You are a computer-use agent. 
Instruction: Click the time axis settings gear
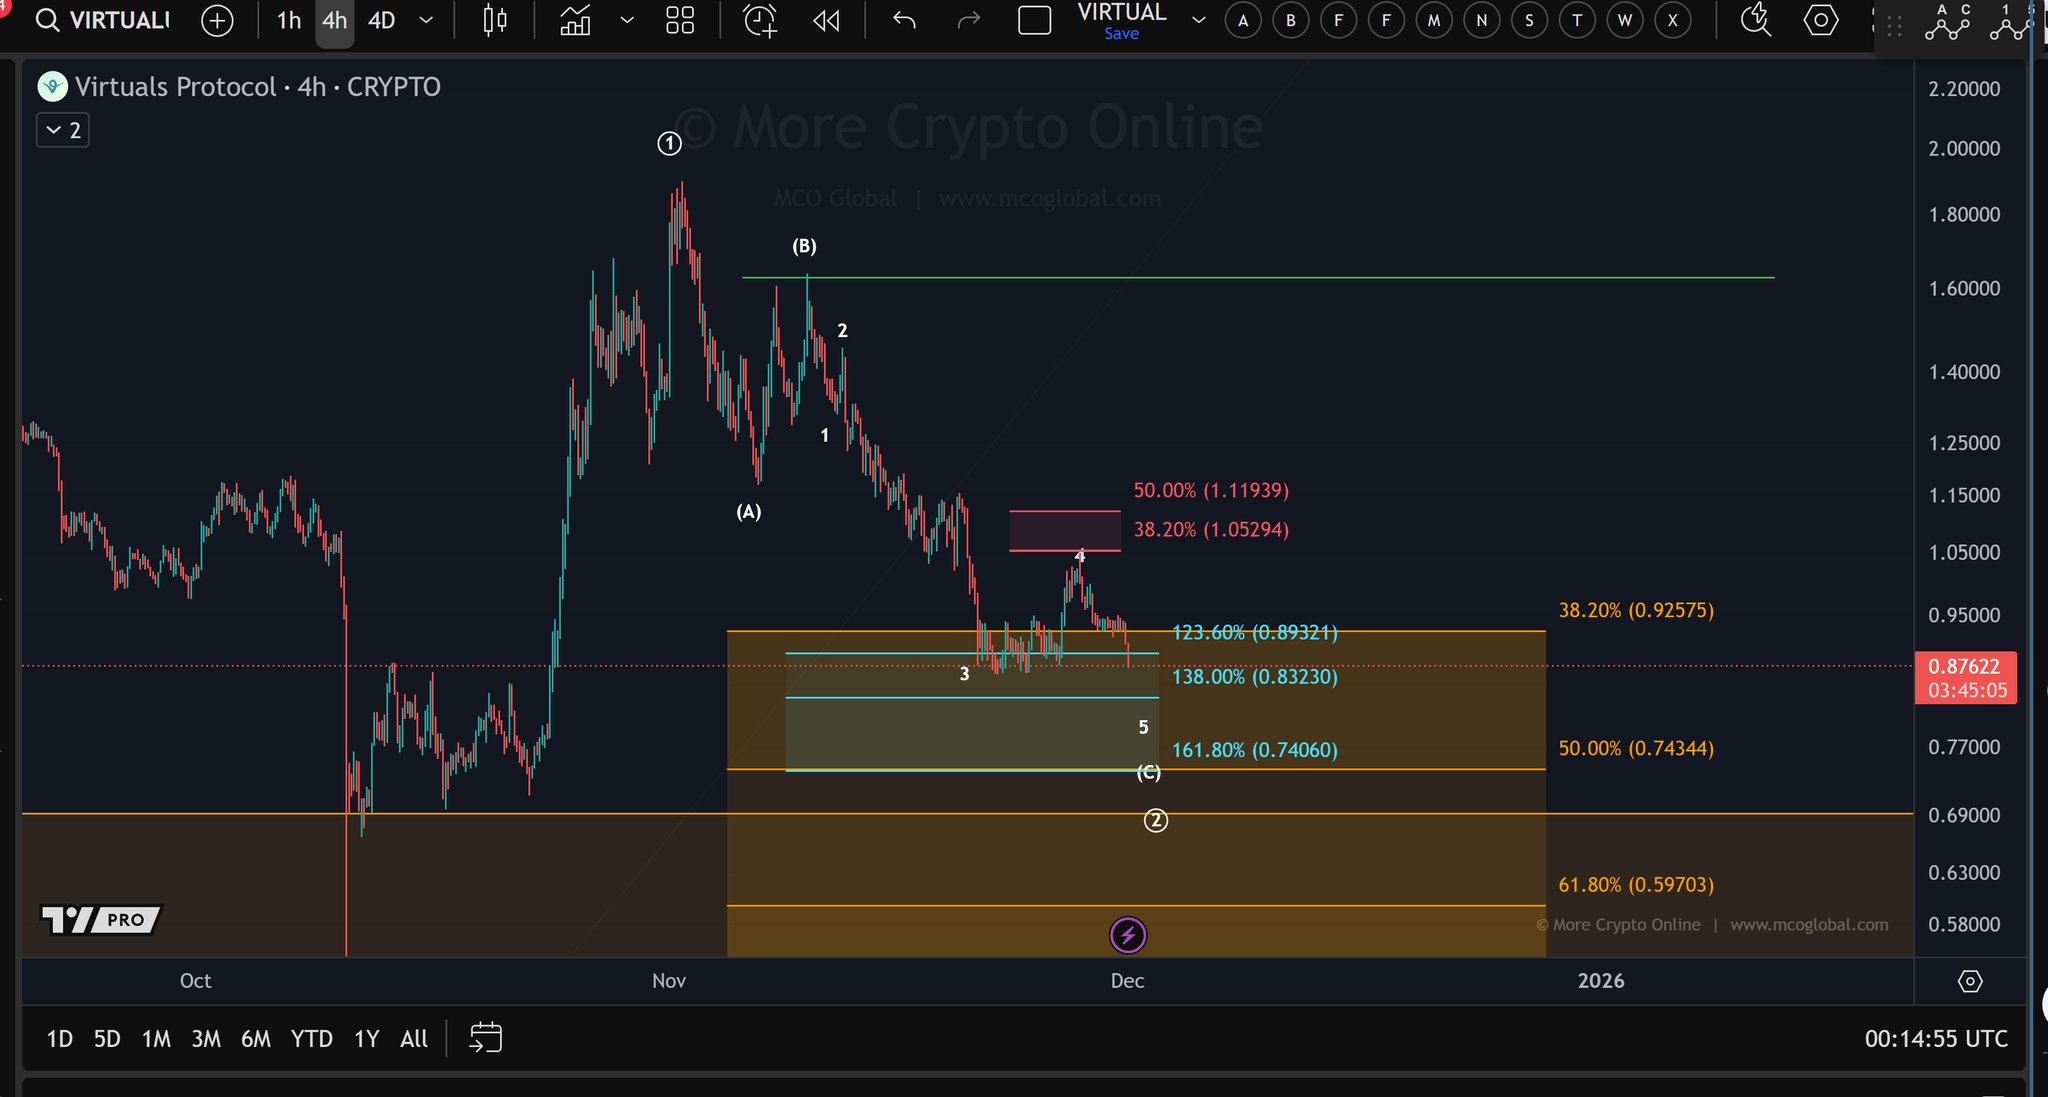pos(1969,981)
